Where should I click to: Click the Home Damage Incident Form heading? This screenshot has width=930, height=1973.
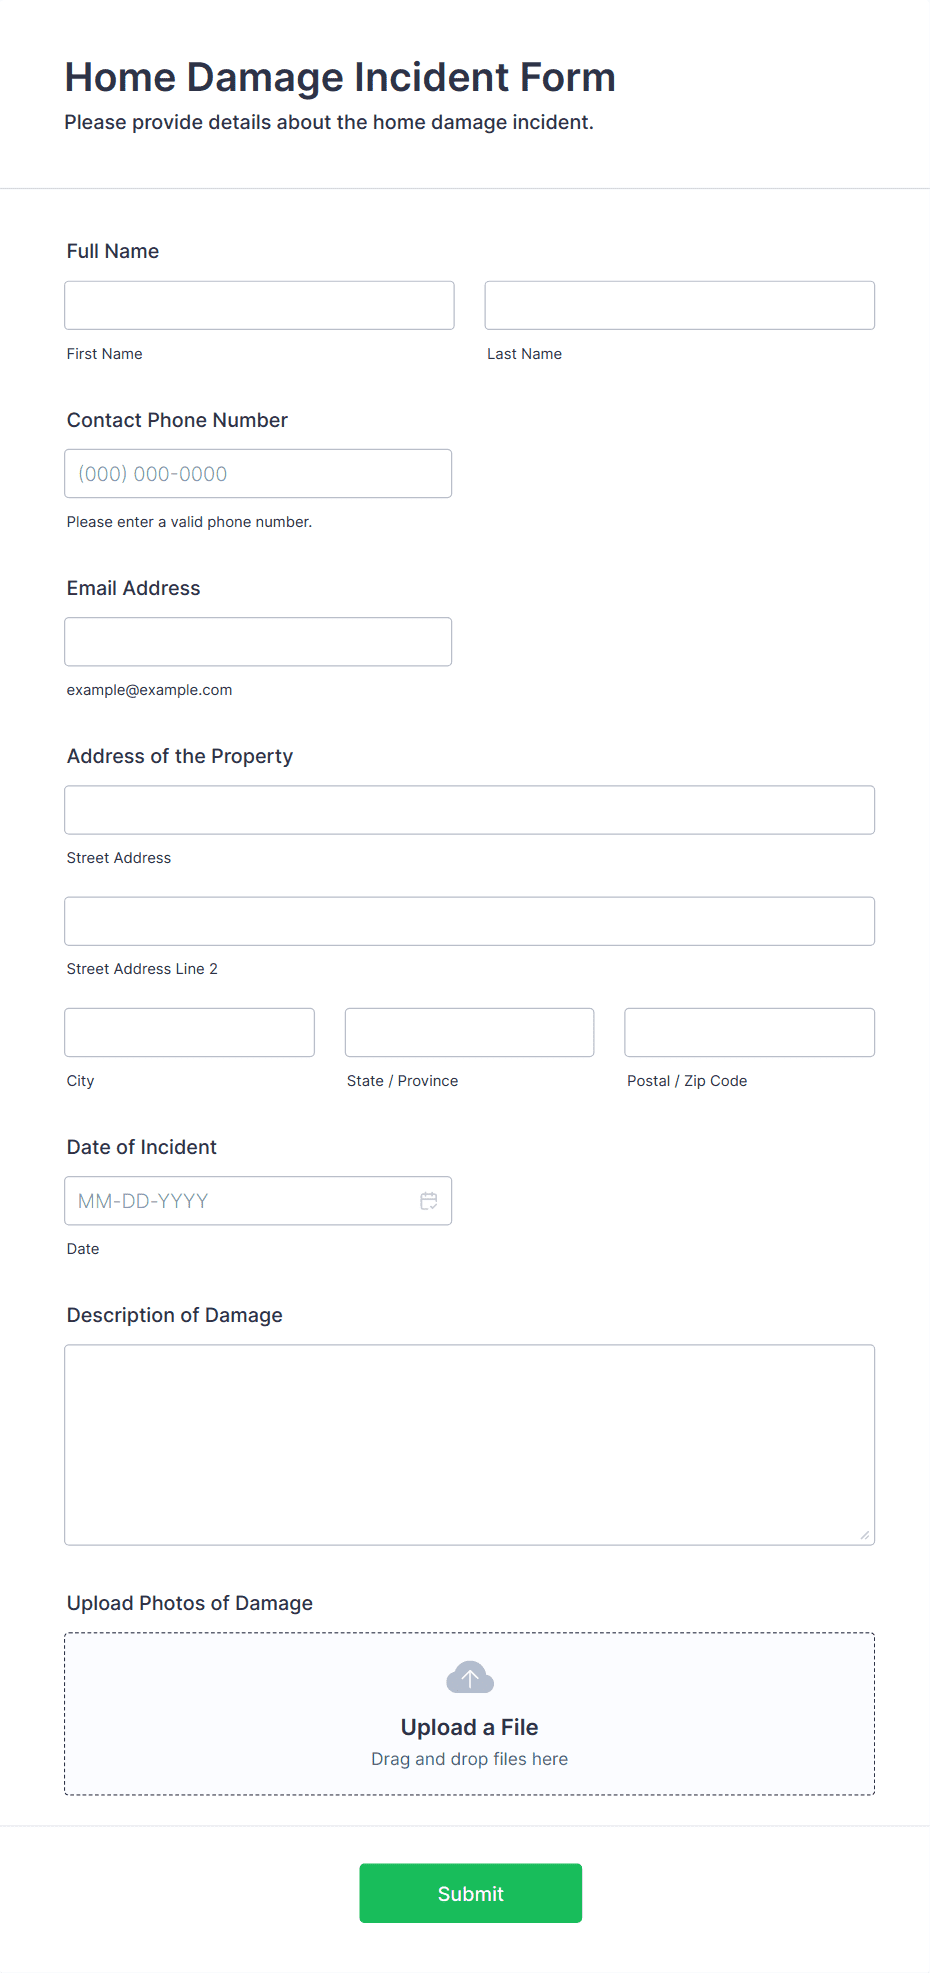click(340, 77)
